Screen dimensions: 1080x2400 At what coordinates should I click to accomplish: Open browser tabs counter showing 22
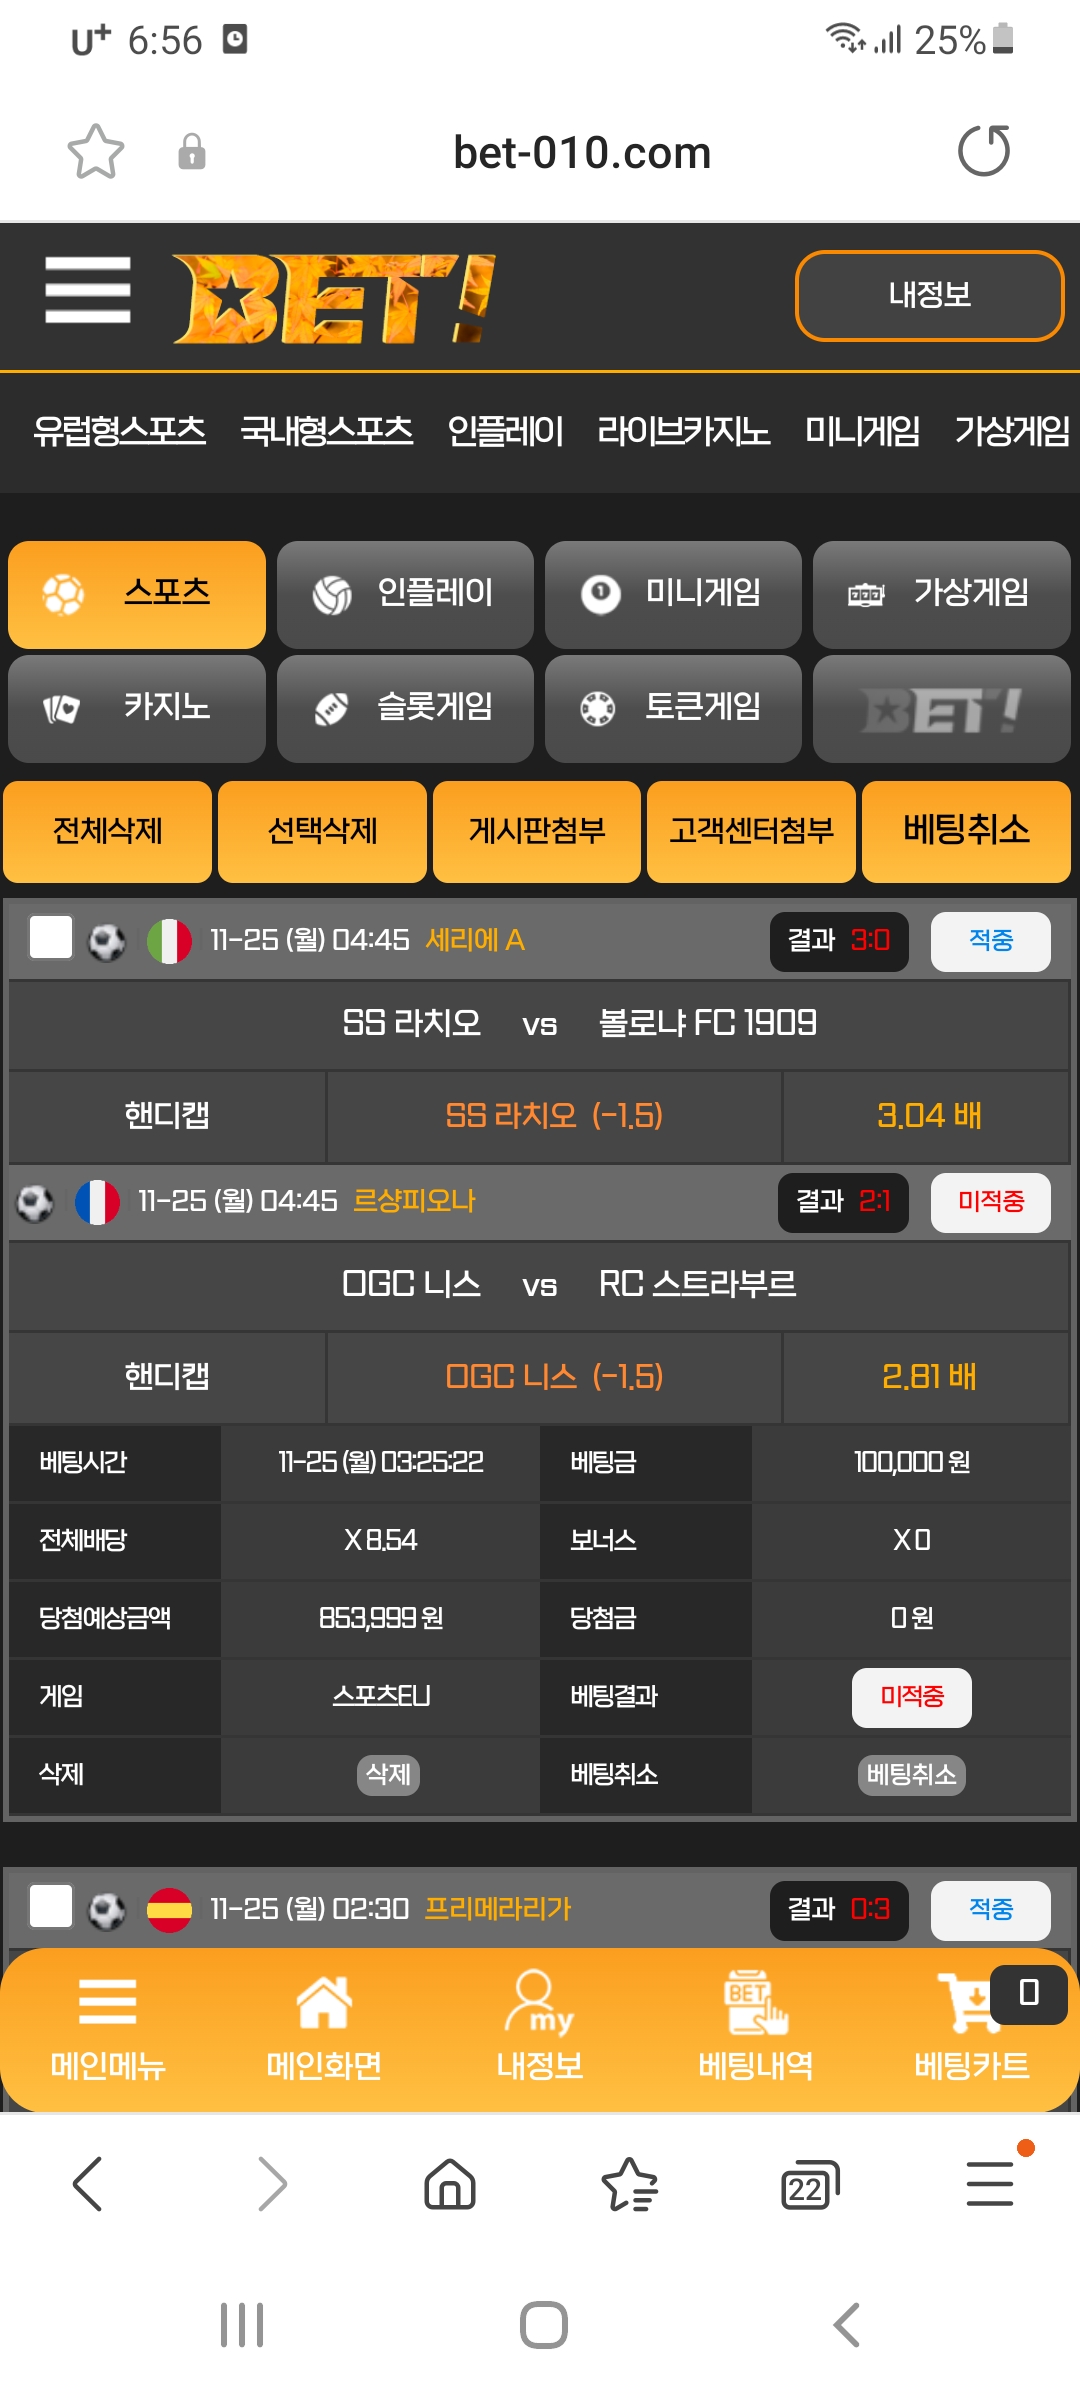click(x=810, y=2184)
